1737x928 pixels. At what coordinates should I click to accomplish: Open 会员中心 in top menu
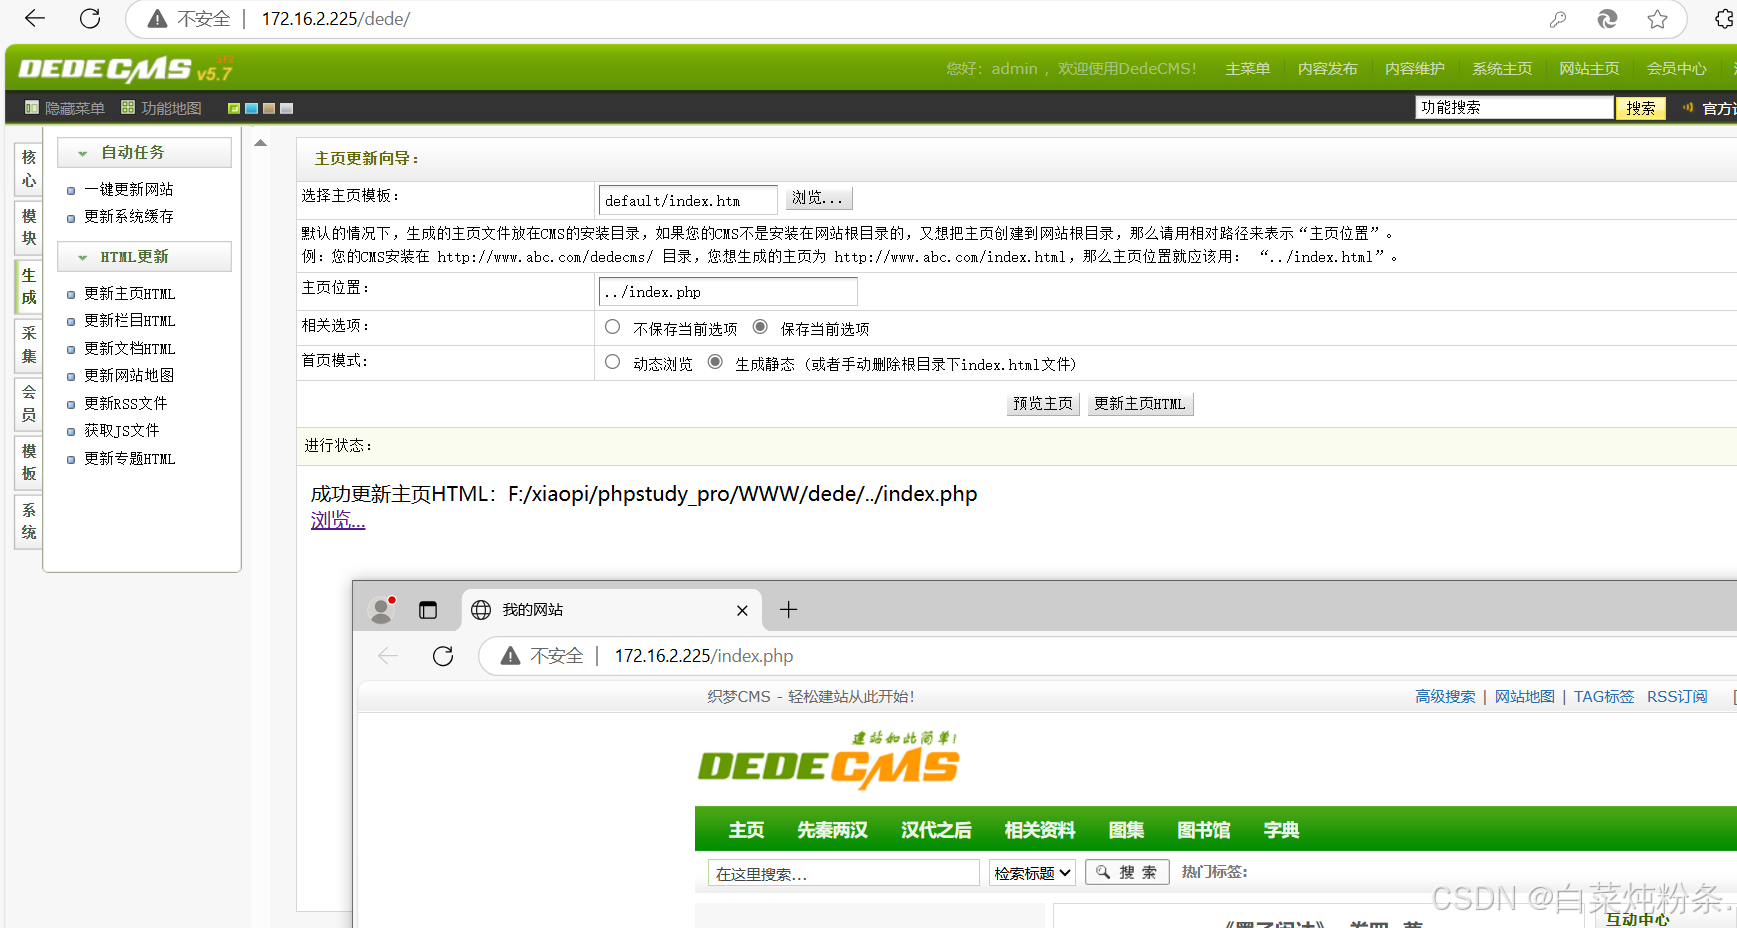[1676, 68]
